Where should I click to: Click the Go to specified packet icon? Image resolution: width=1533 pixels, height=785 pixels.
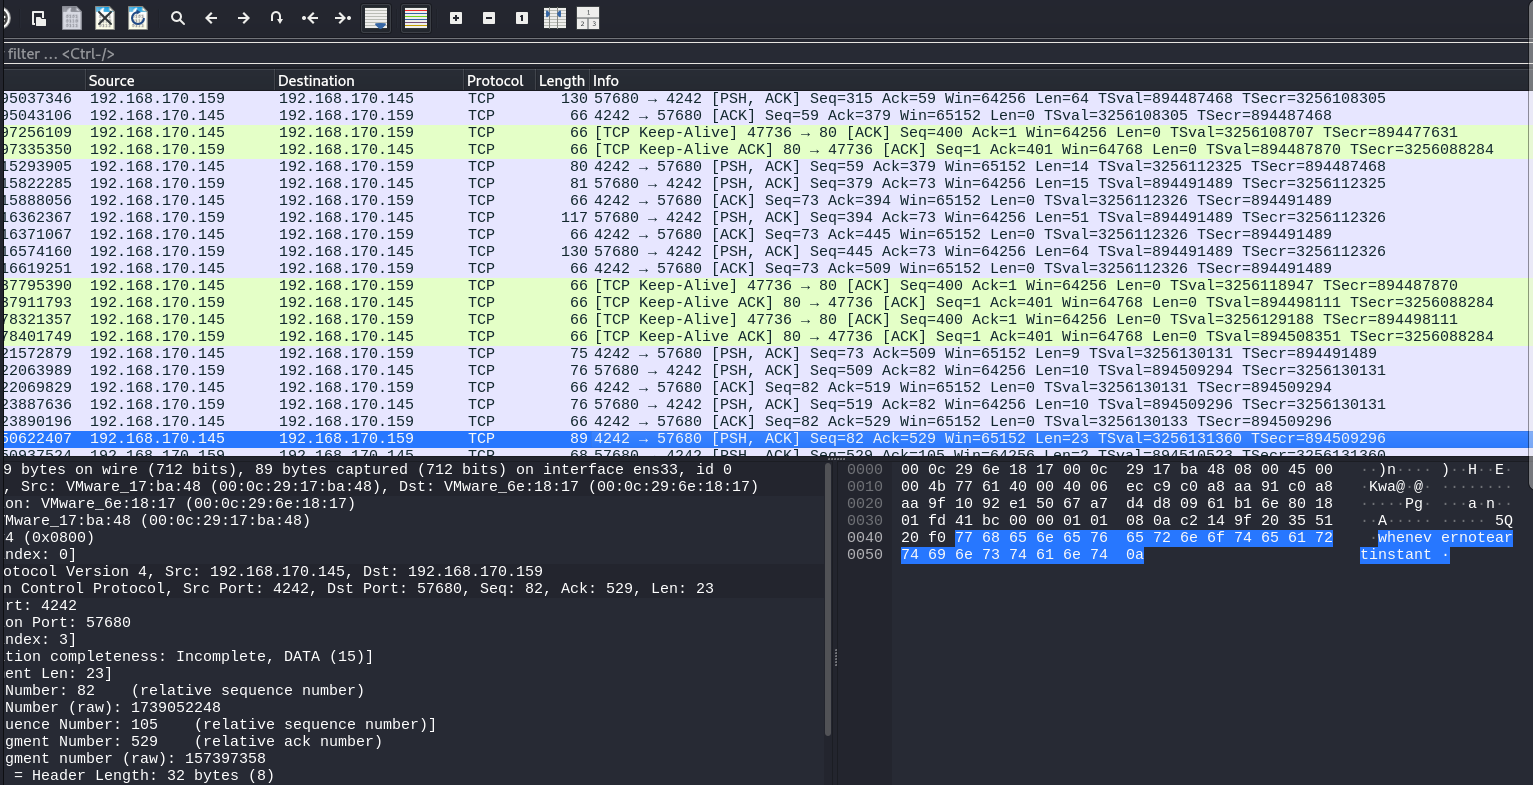click(x=277, y=18)
